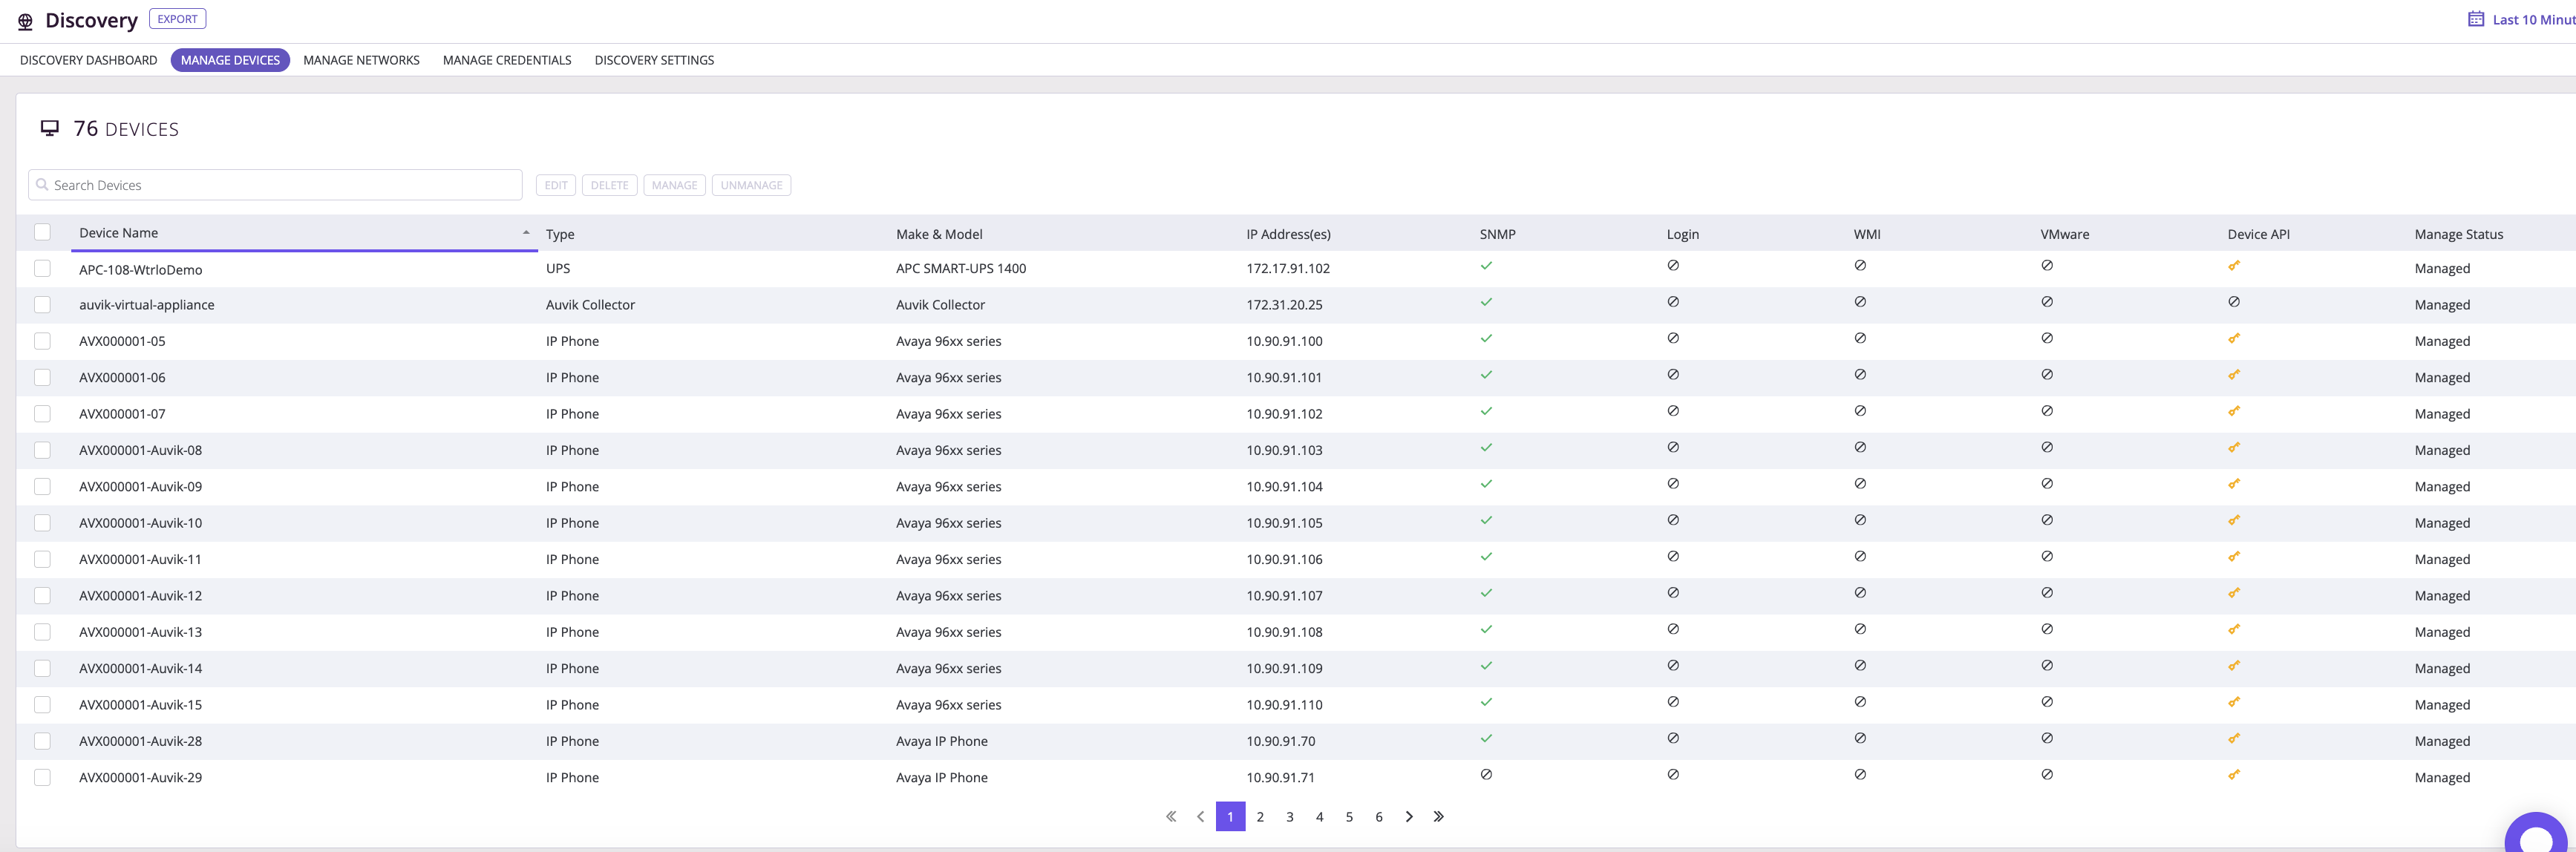Click IP address 172.17.91.102
The image size is (2576, 852).
[1288, 269]
